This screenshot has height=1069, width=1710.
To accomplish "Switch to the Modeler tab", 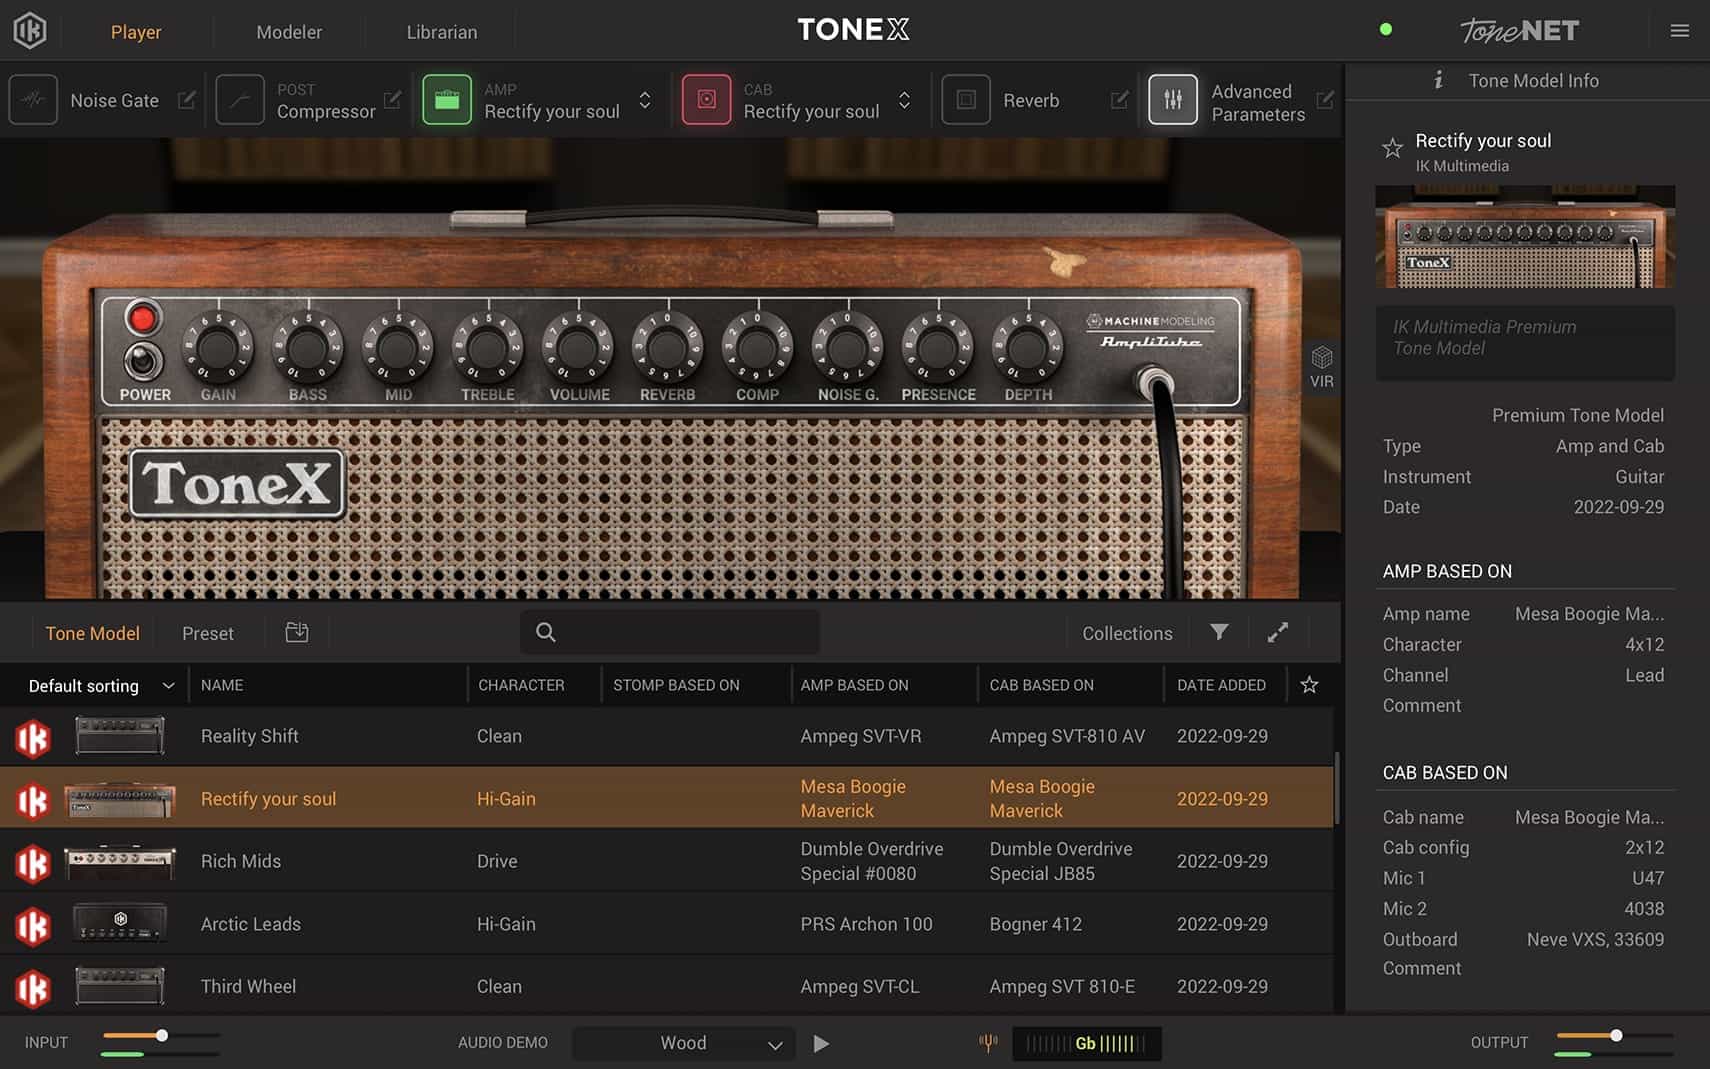I will click(289, 32).
